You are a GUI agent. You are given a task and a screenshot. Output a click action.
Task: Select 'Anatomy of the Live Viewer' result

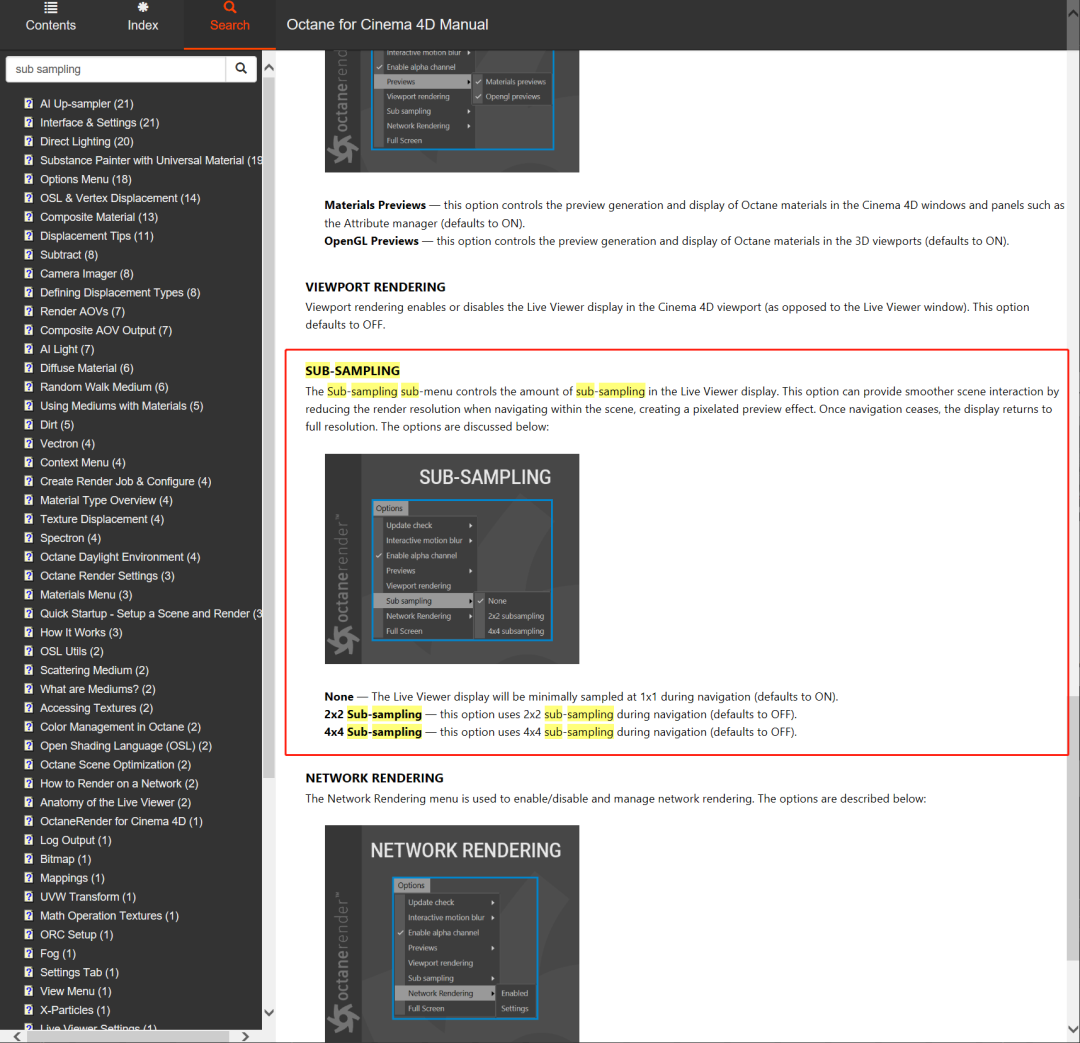click(x=115, y=802)
